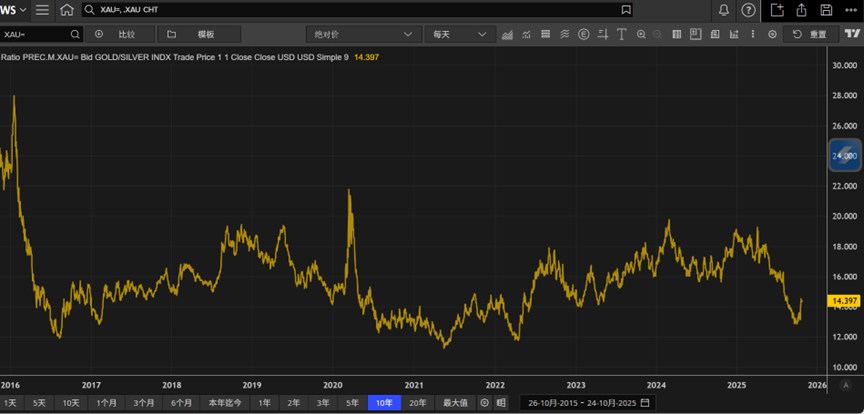This screenshot has width=864, height=414.
Task: Click the blue floating widget near 24.000
Action: [x=845, y=156]
